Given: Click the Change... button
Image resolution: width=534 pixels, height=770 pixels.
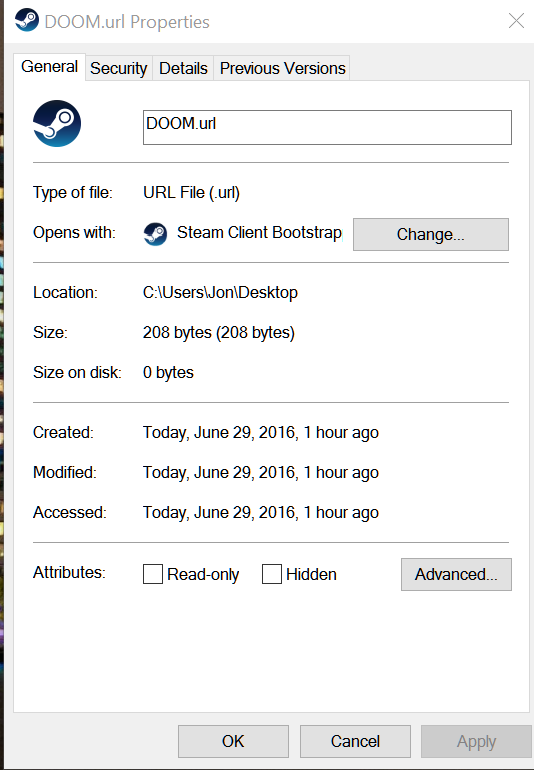Looking at the screenshot, I should (431, 235).
